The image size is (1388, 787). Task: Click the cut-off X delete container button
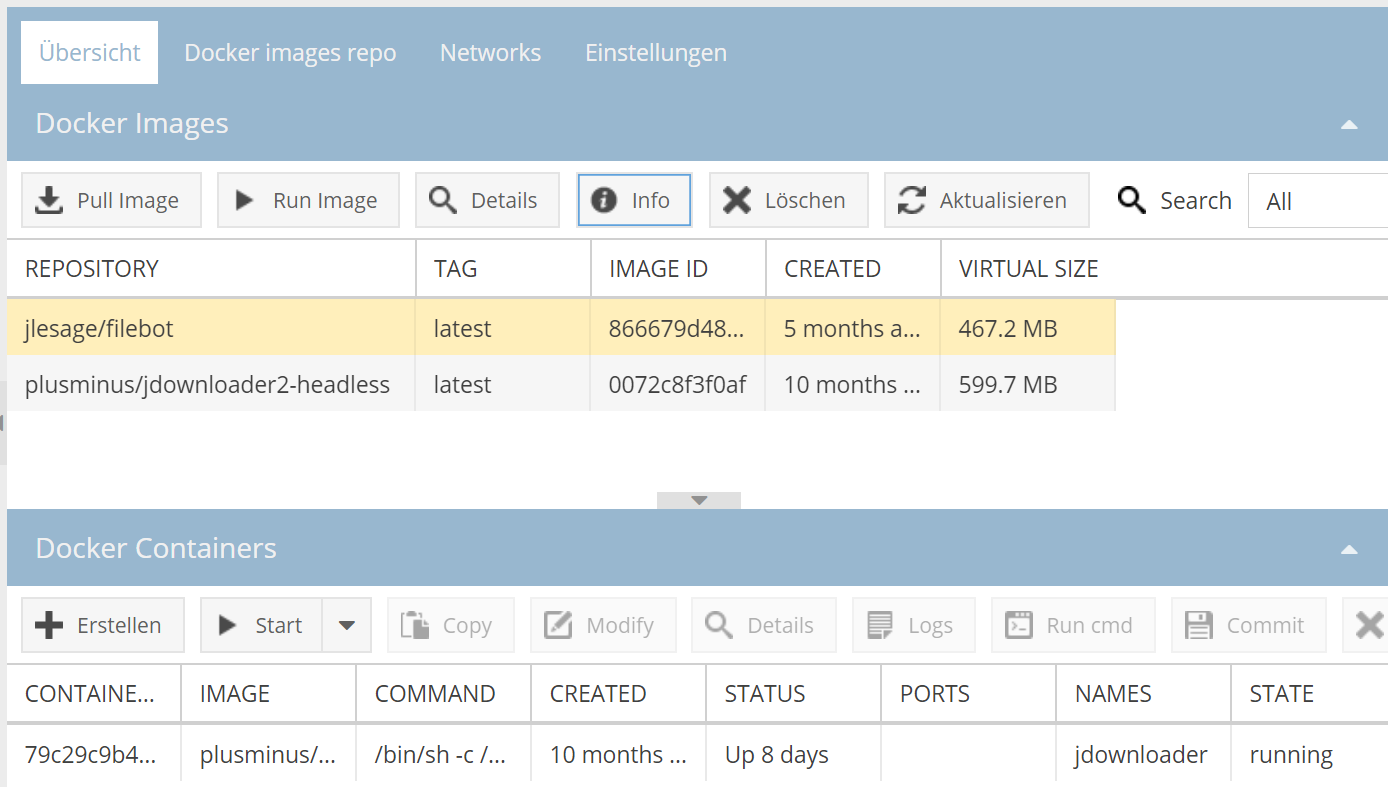(1366, 625)
